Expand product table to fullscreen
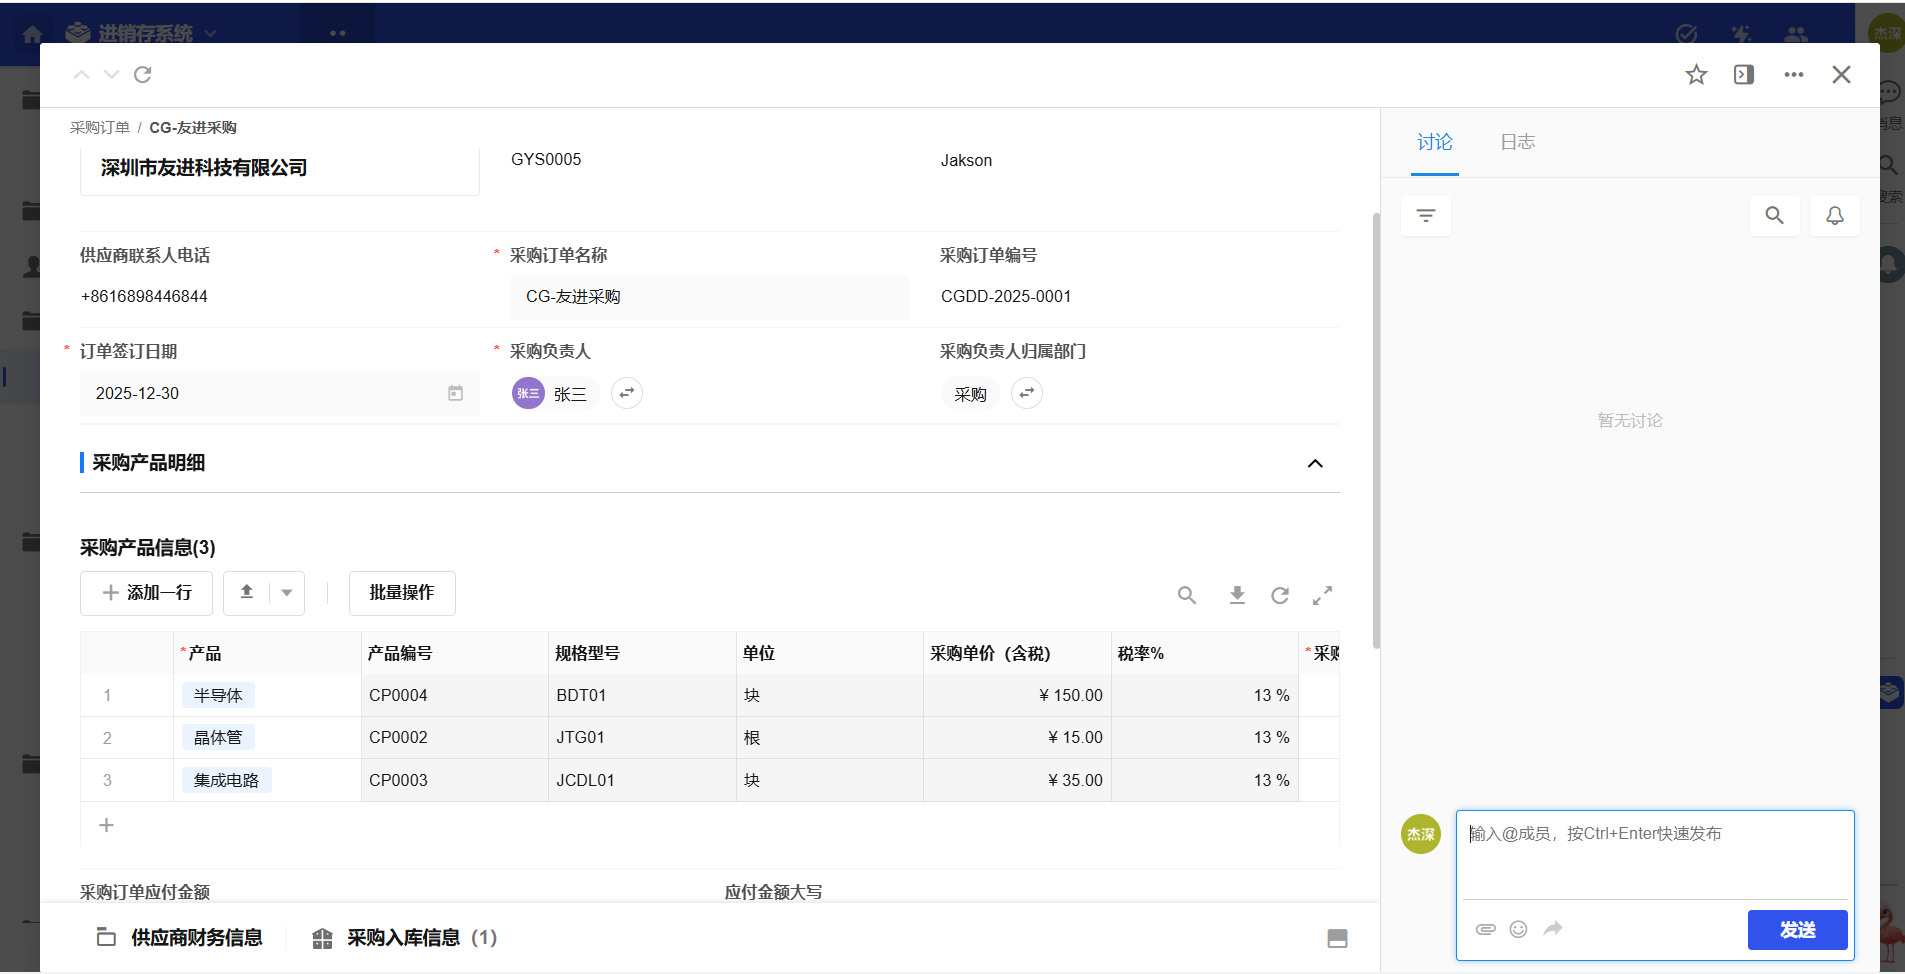 (x=1322, y=595)
